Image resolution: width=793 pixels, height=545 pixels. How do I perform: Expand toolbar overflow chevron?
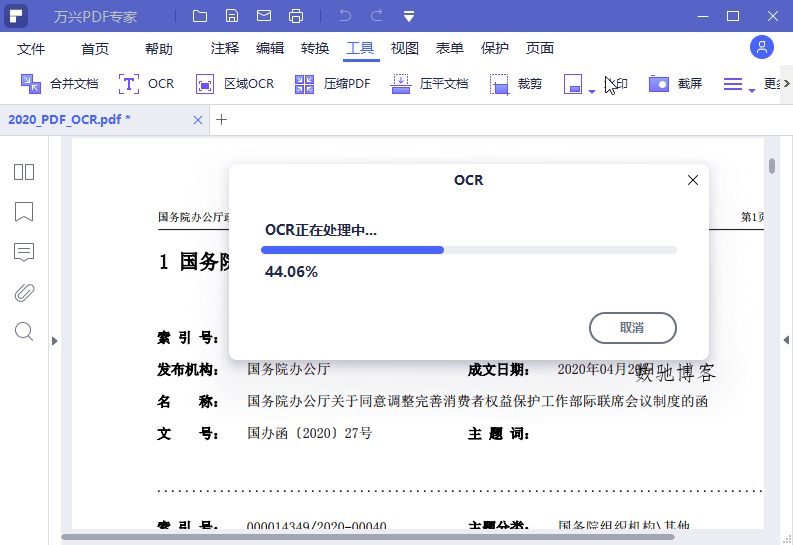[786, 84]
